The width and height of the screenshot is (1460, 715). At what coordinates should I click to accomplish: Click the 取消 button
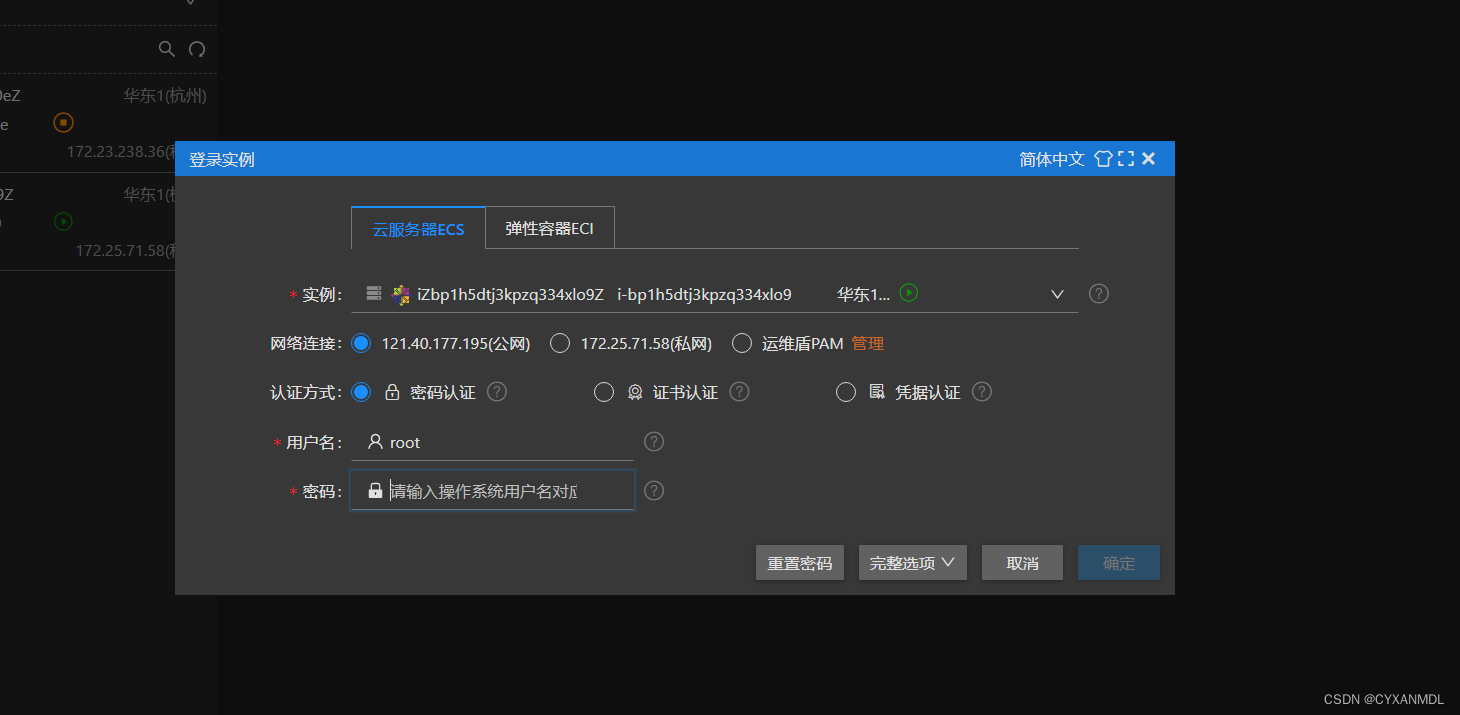point(1022,563)
